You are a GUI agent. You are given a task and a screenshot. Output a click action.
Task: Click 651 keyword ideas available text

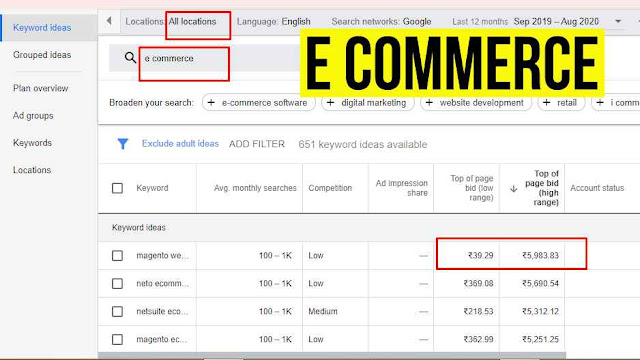pyautogui.click(x=362, y=144)
